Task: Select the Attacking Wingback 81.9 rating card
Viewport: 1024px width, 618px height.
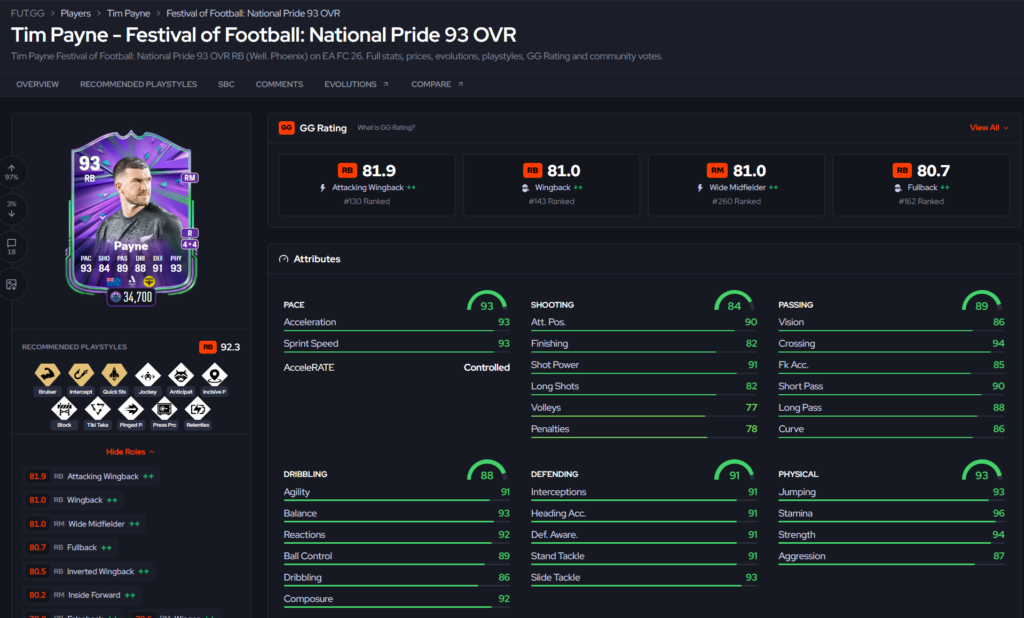Action: 367,185
